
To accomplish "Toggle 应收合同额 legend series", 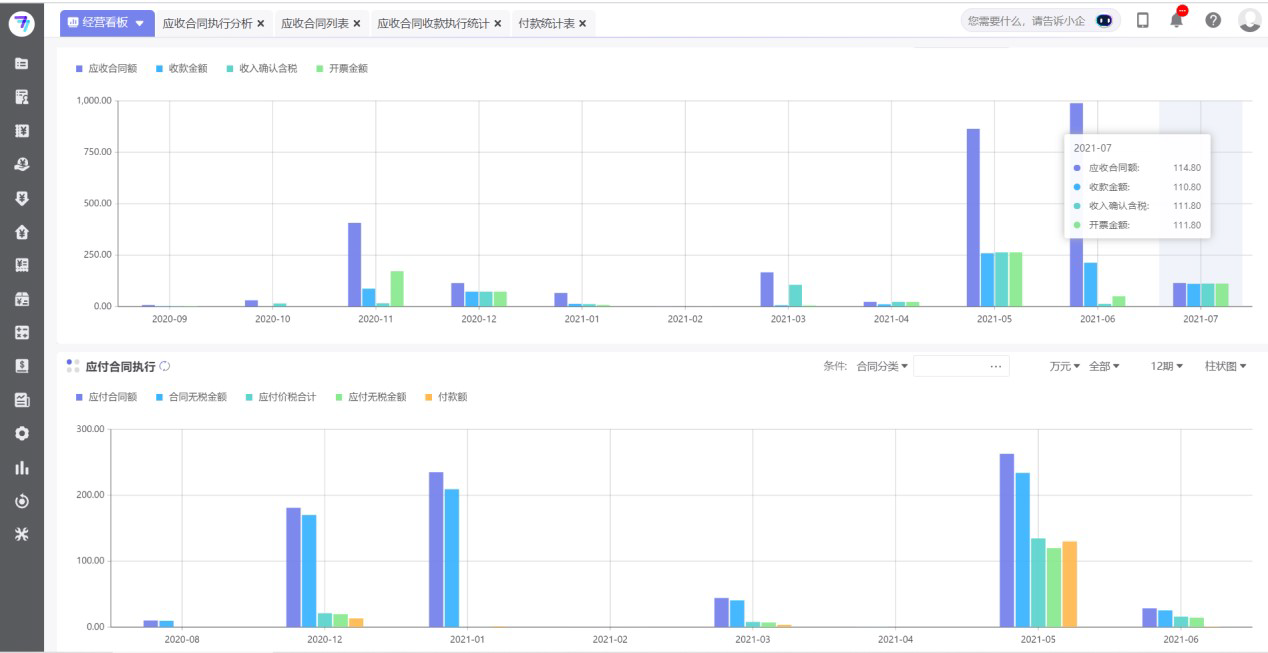I will pyautogui.click(x=106, y=68).
